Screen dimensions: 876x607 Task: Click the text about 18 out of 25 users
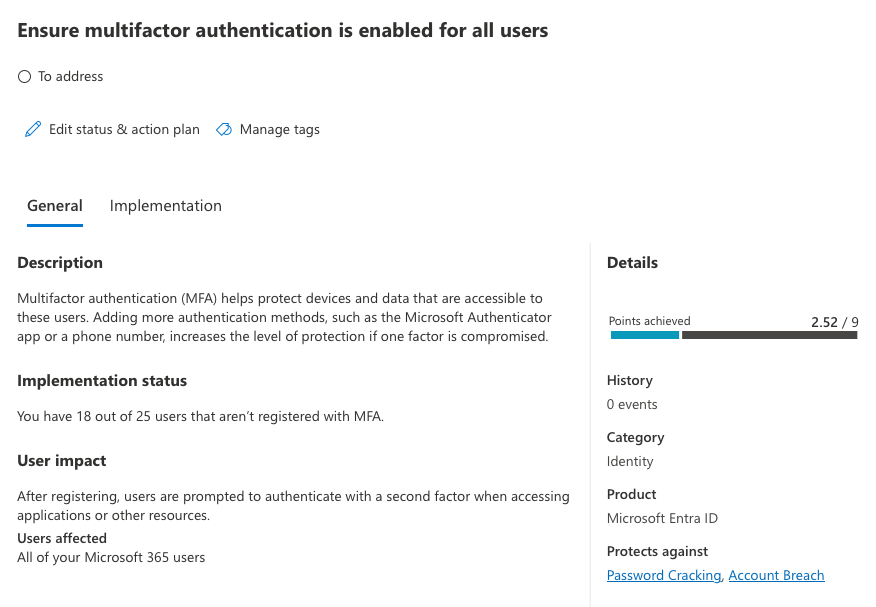201,417
